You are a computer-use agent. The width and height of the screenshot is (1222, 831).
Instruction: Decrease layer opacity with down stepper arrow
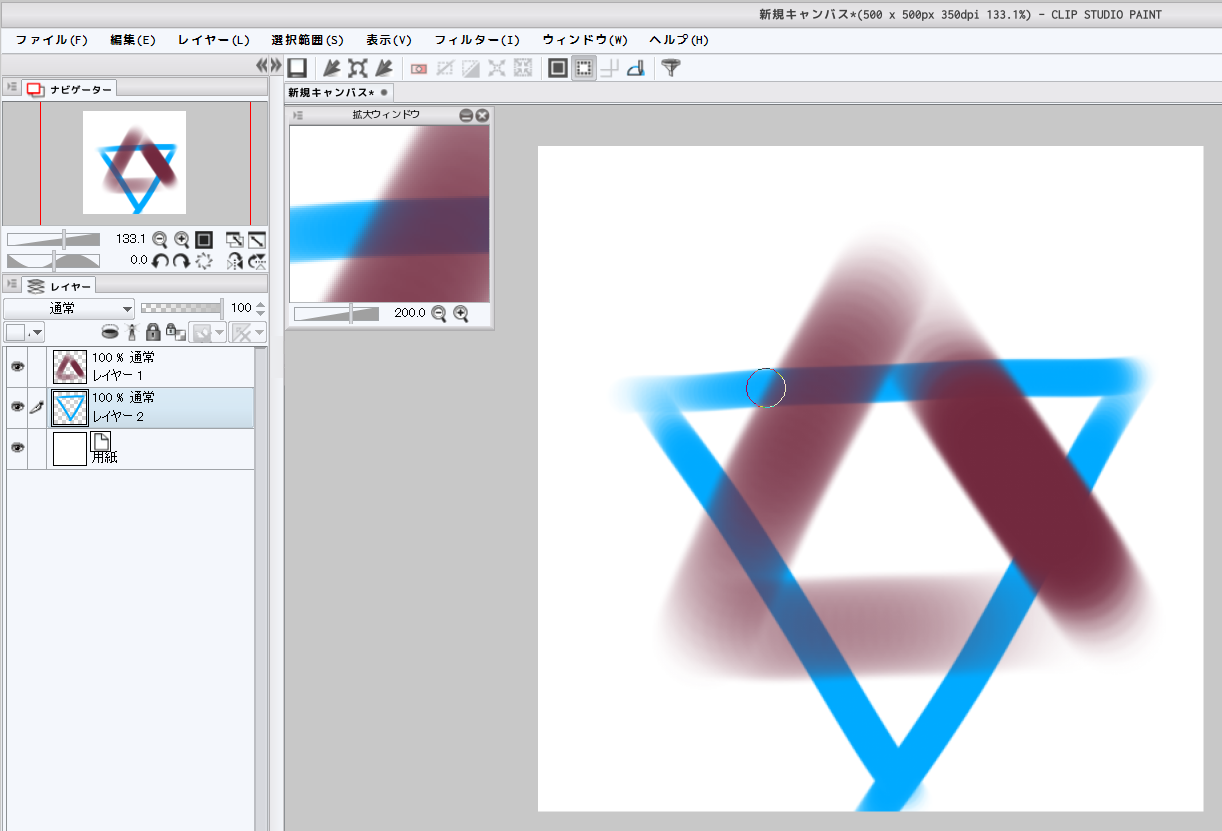[x=261, y=313]
